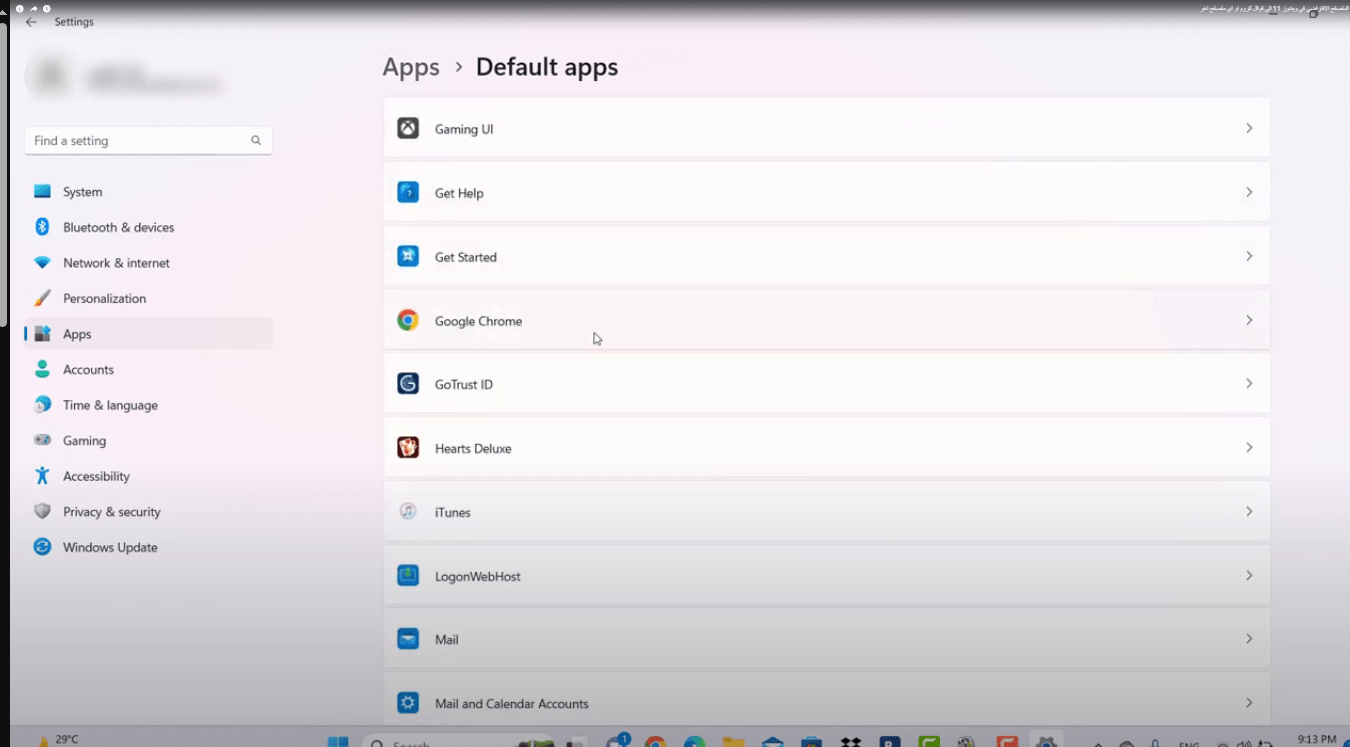Click the Google Chrome logo icon
Screen dimensions: 1350x747
click(408, 320)
